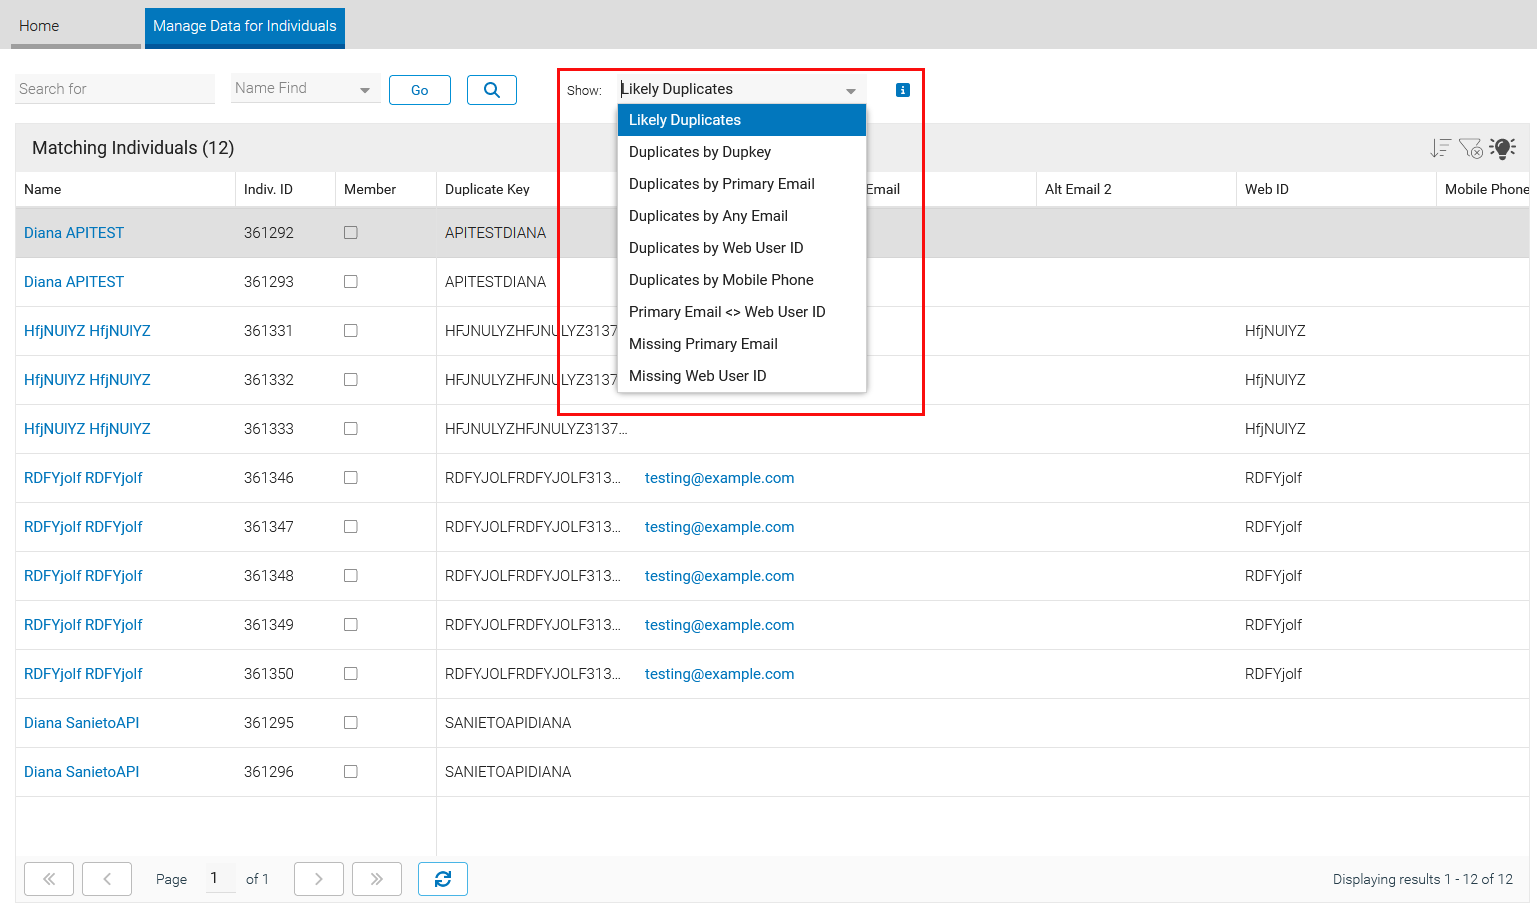
Task: Switch to the Home tab
Action: click(40, 26)
